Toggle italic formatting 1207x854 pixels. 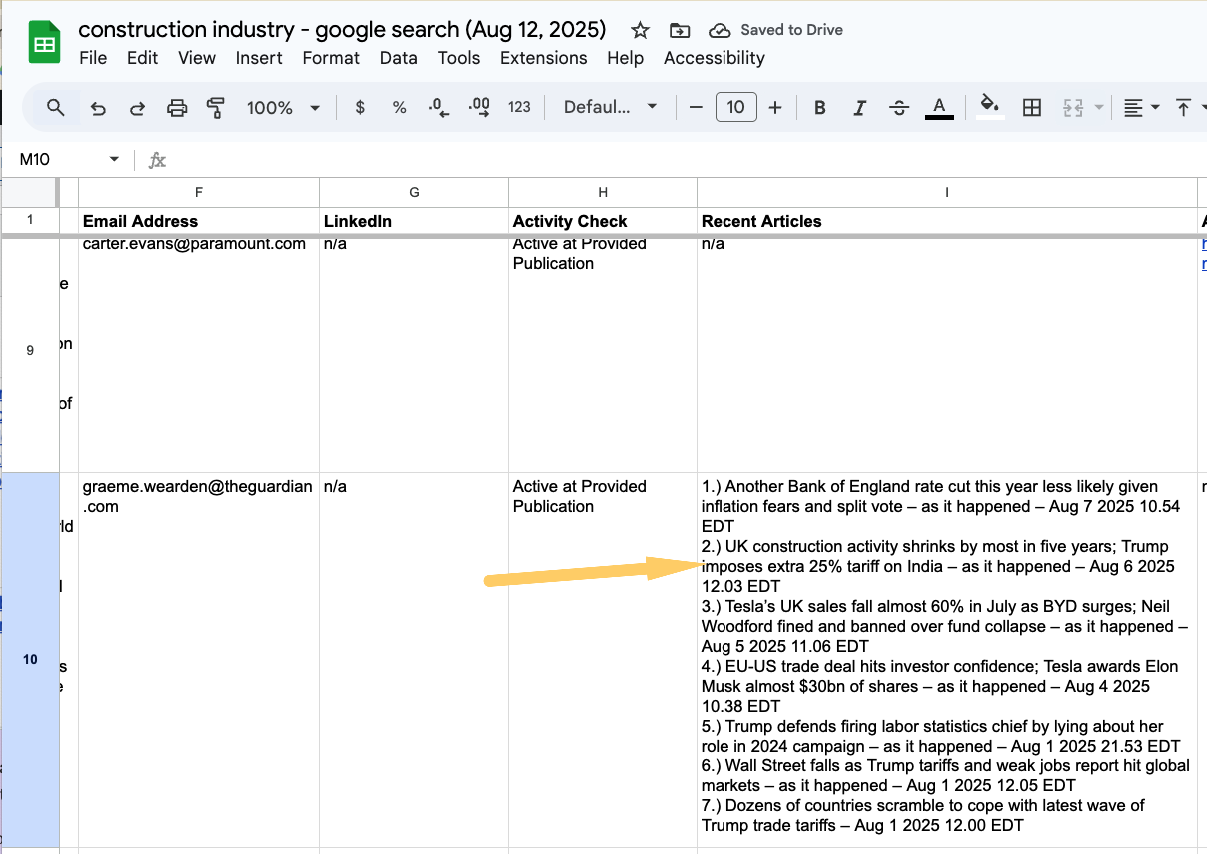(859, 108)
